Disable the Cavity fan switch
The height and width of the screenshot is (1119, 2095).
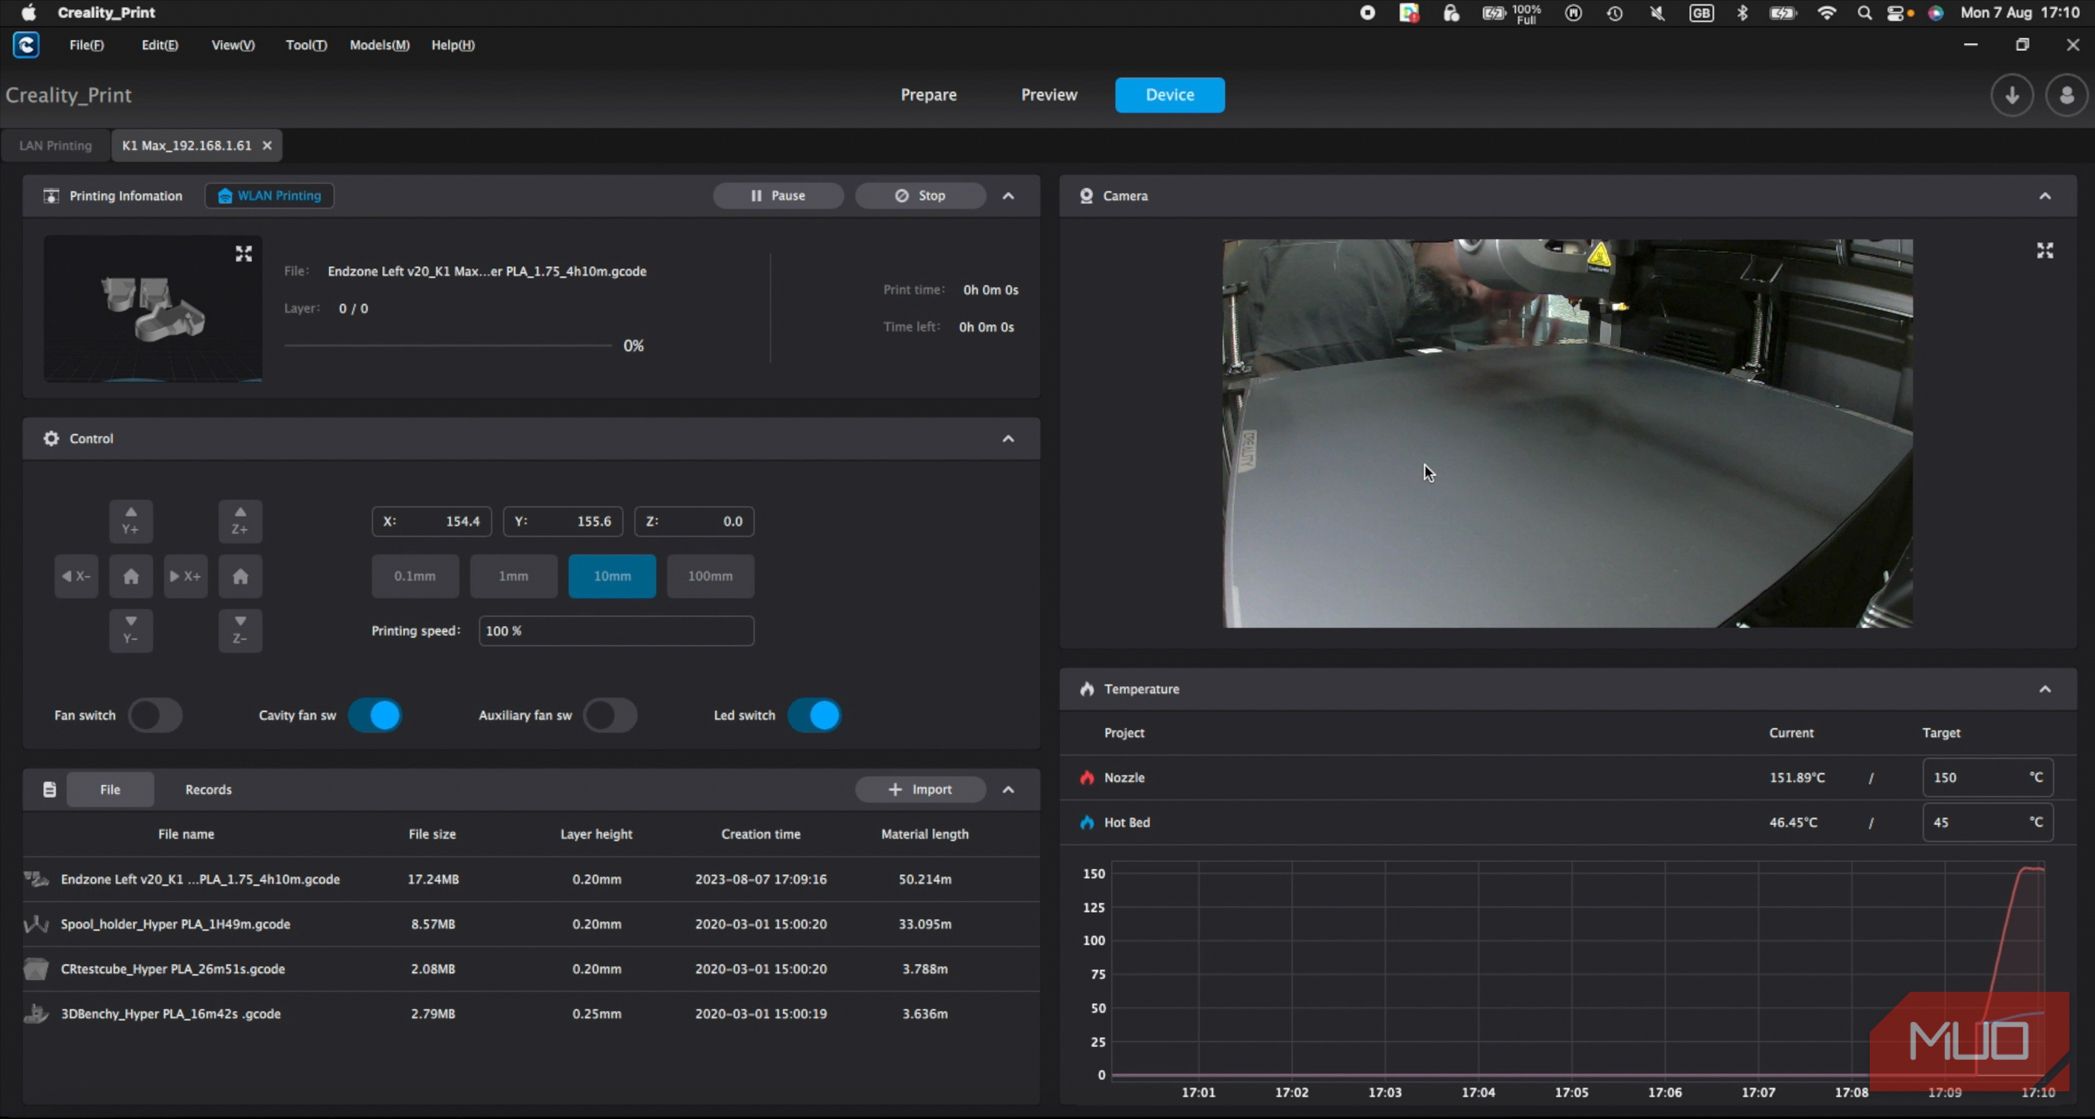coord(375,715)
